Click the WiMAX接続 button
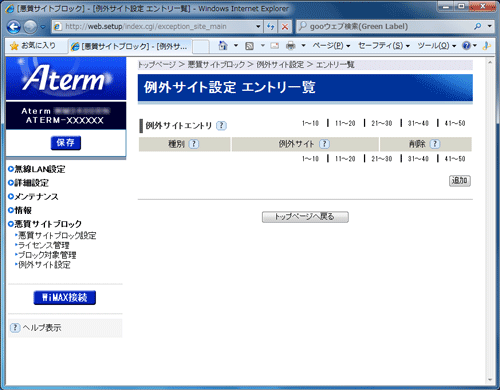500x390 pixels. pyautogui.click(x=65, y=298)
